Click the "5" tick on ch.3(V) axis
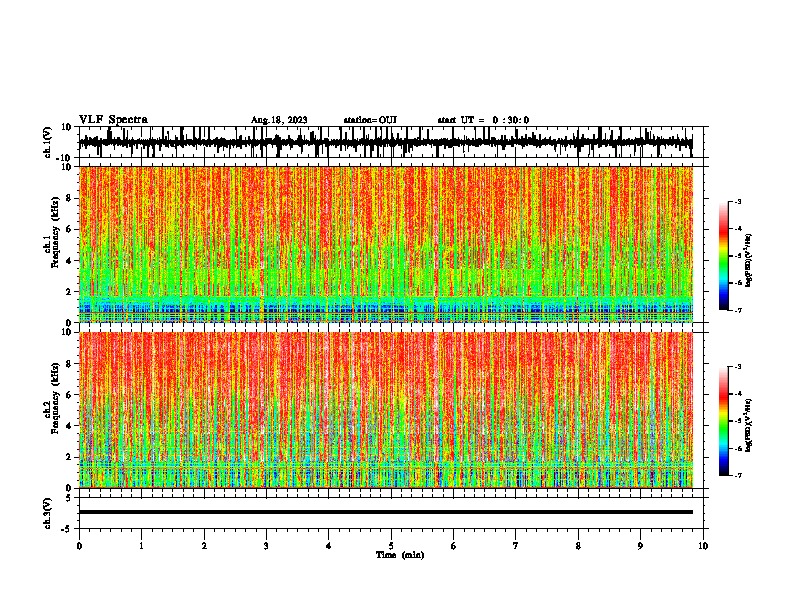The height and width of the screenshot is (612, 792). click(69, 498)
